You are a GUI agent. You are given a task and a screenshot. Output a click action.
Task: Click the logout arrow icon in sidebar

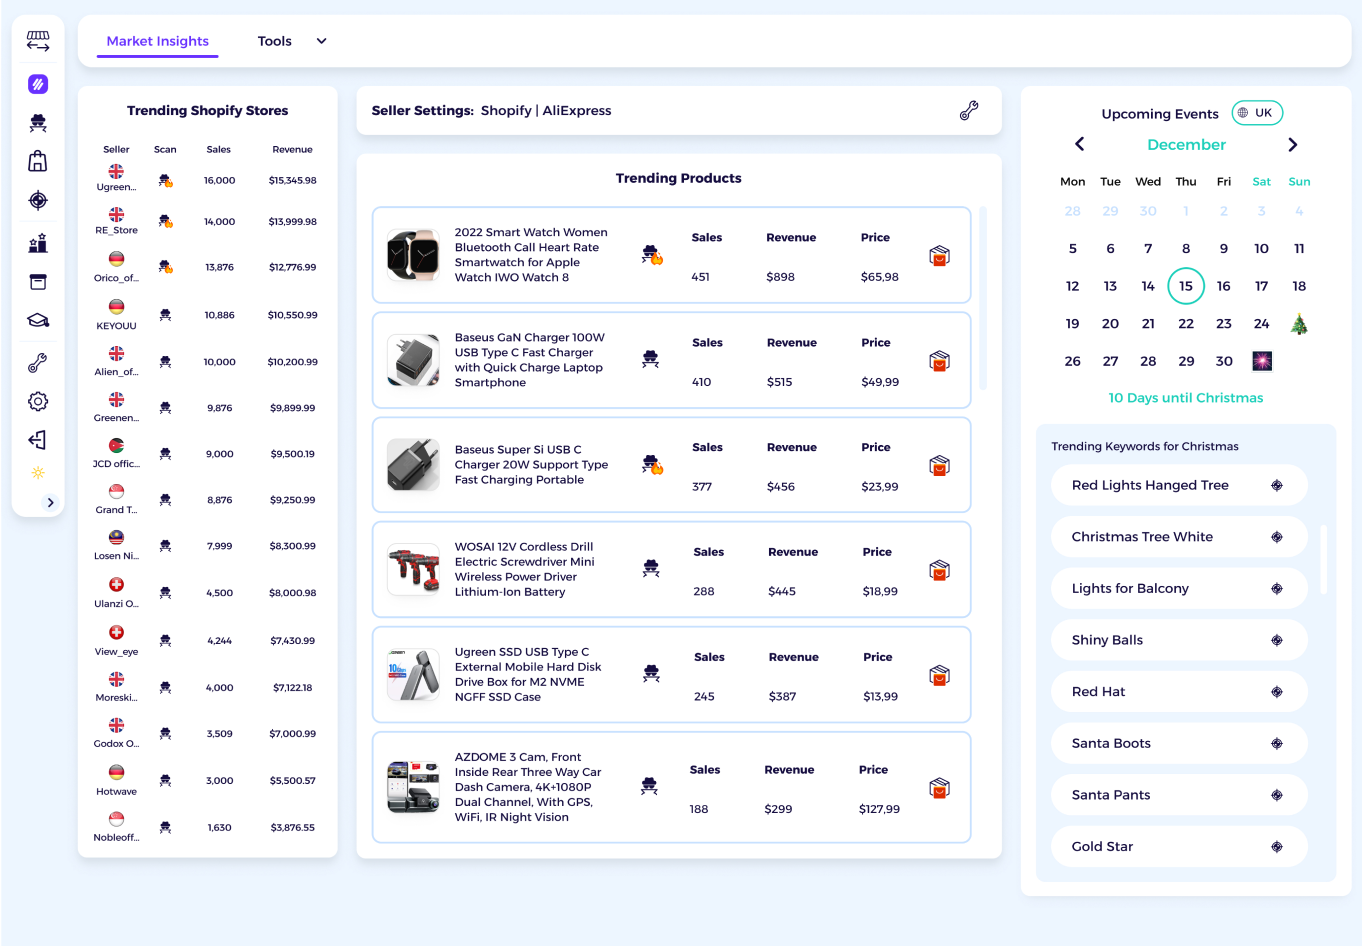[x=37, y=440]
